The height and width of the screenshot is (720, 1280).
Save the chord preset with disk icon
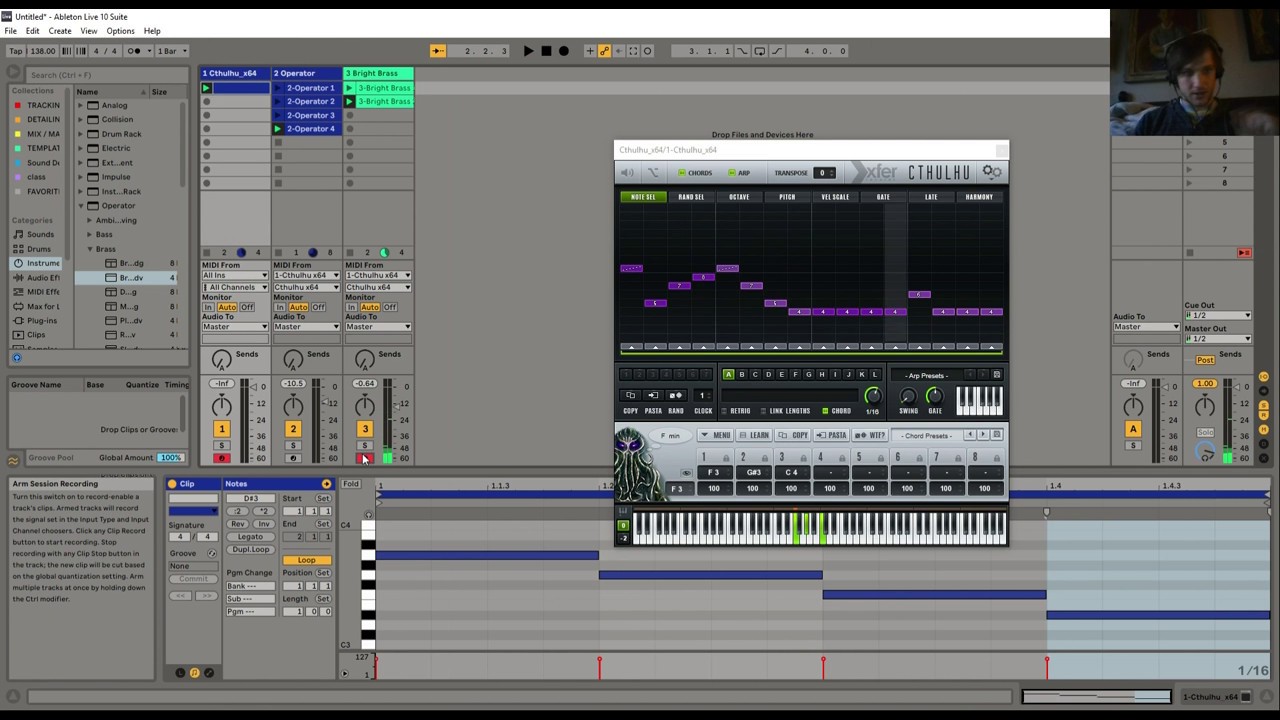pos(996,435)
